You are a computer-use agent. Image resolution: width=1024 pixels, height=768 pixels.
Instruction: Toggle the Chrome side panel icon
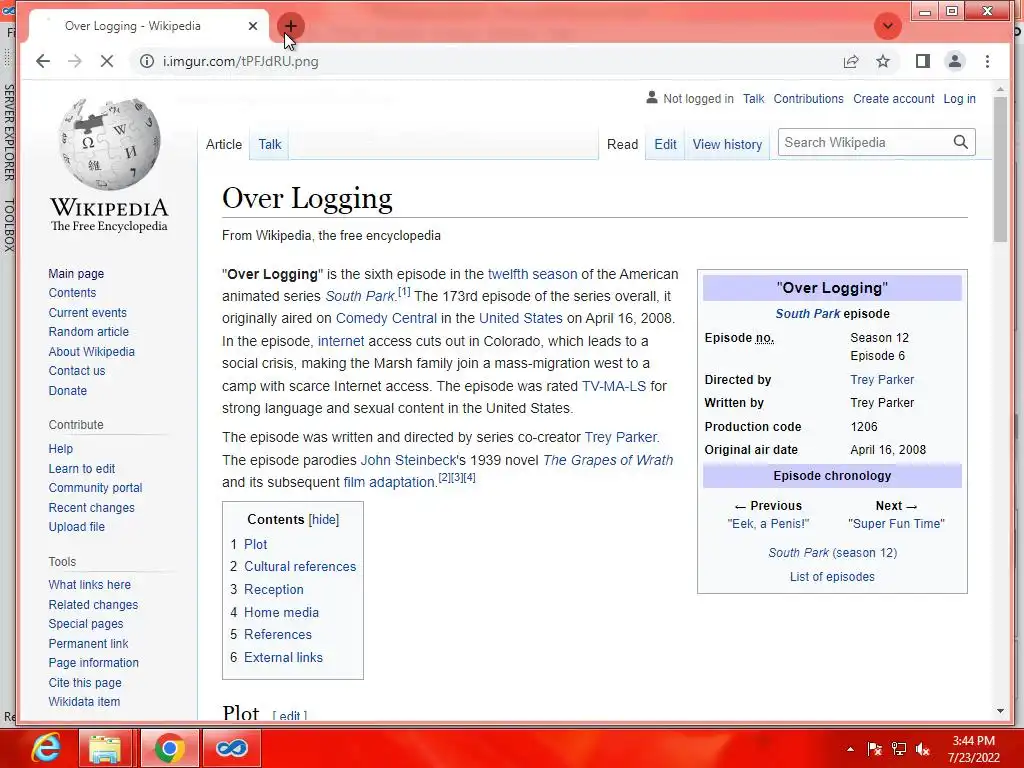(922, 61)
